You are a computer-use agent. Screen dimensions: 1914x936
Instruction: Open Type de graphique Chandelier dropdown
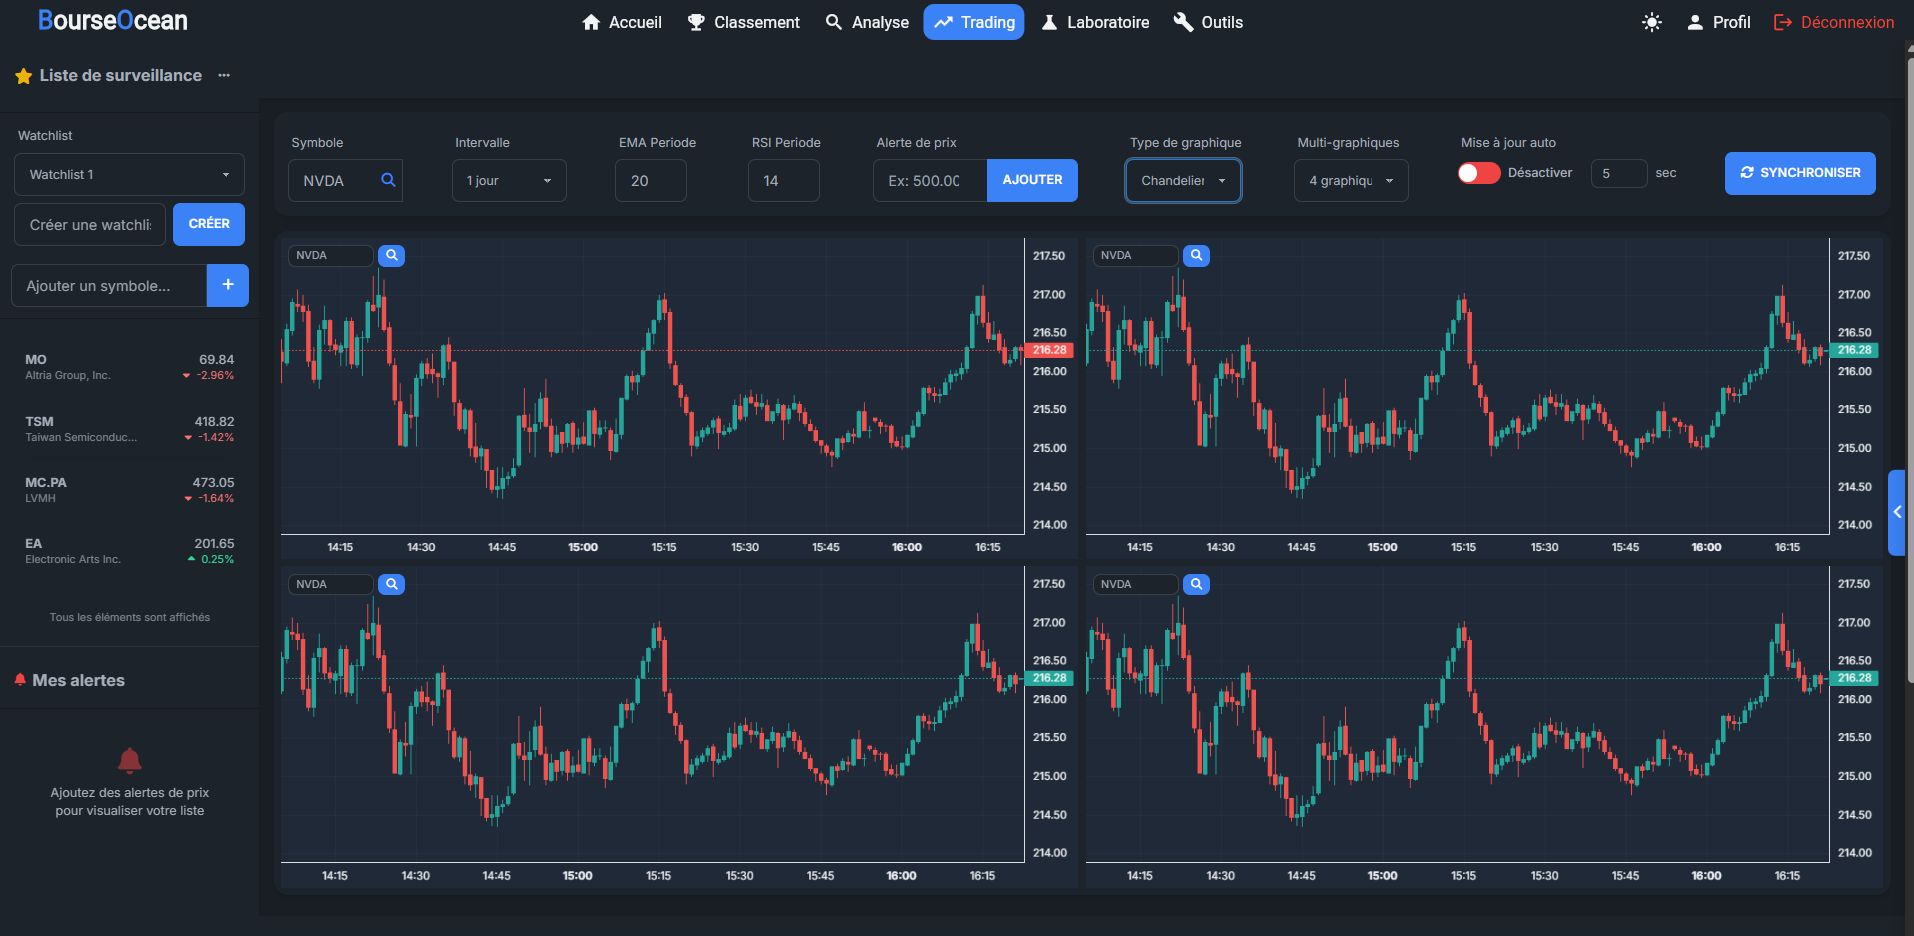1183,181
